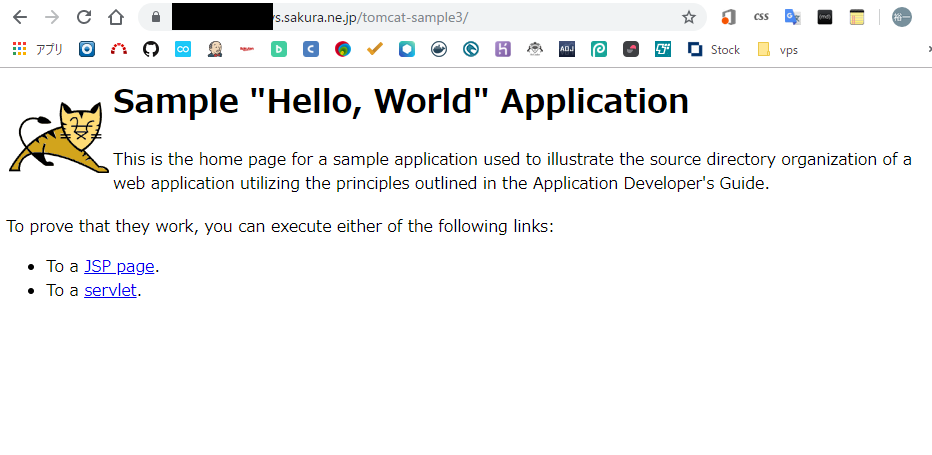This screenshot has width=932, height=455.
Task: Go to the browser home page
Action: 116,17
